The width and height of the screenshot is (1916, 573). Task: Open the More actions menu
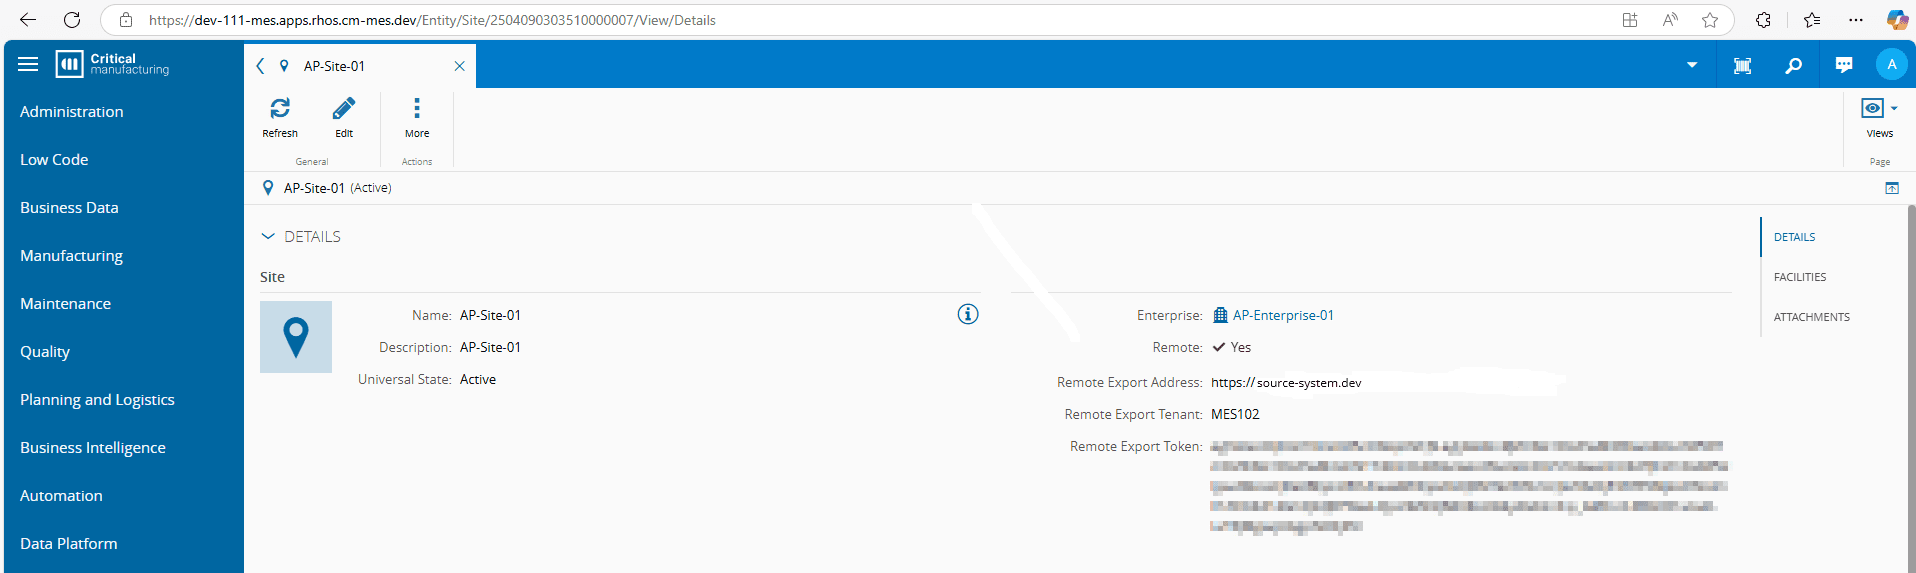click(417, 117)
